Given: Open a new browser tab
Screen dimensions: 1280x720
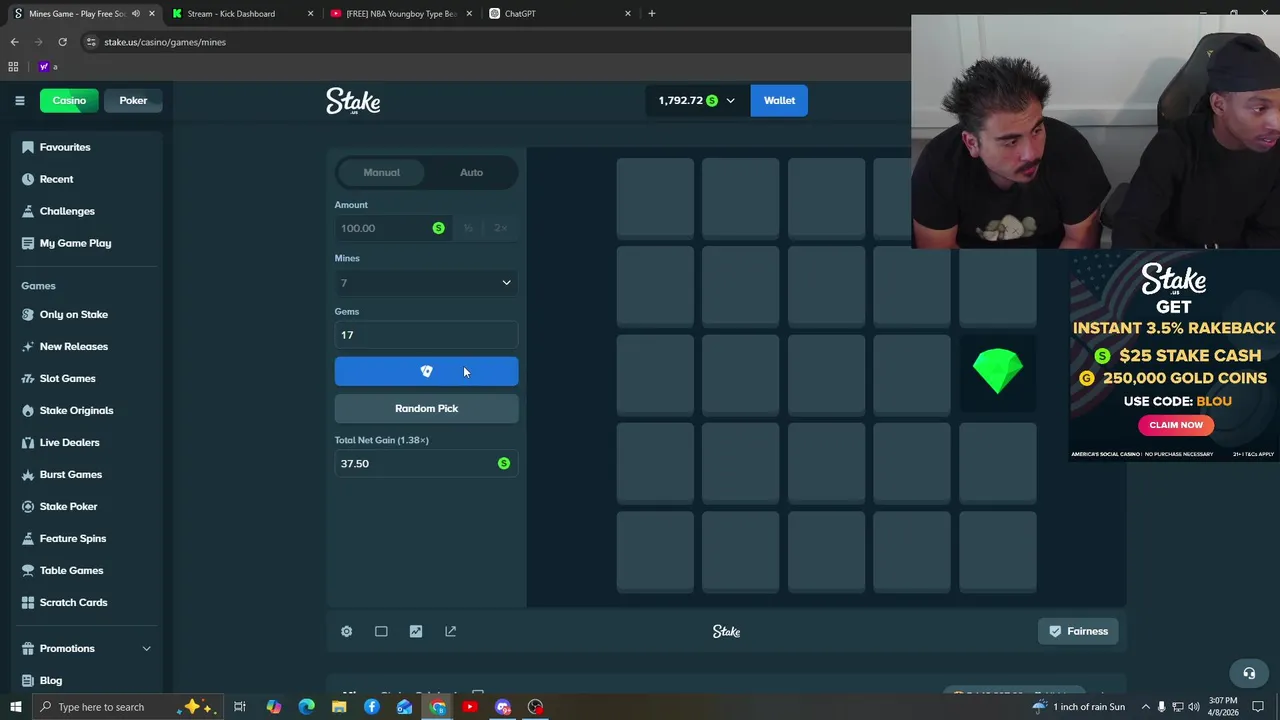Looking at the screenshot, I should pos(652,13).
